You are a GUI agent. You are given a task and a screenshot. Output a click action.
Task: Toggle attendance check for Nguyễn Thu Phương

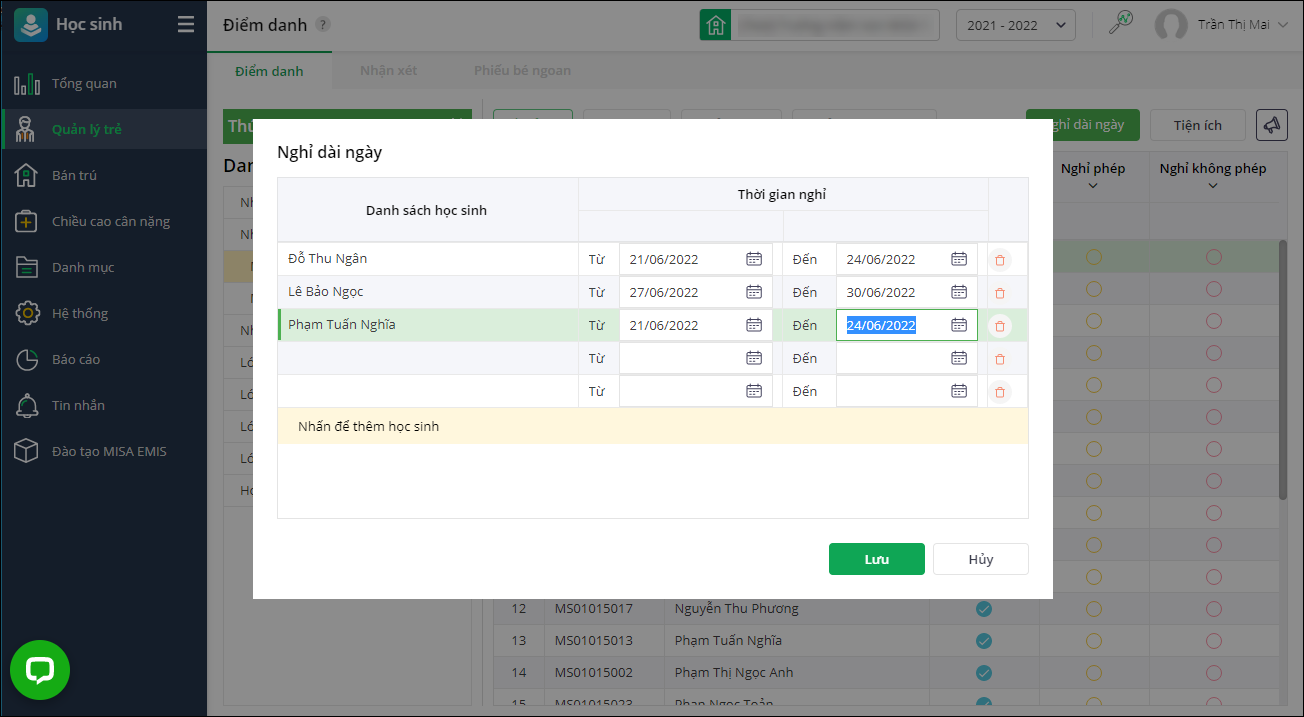983,608
